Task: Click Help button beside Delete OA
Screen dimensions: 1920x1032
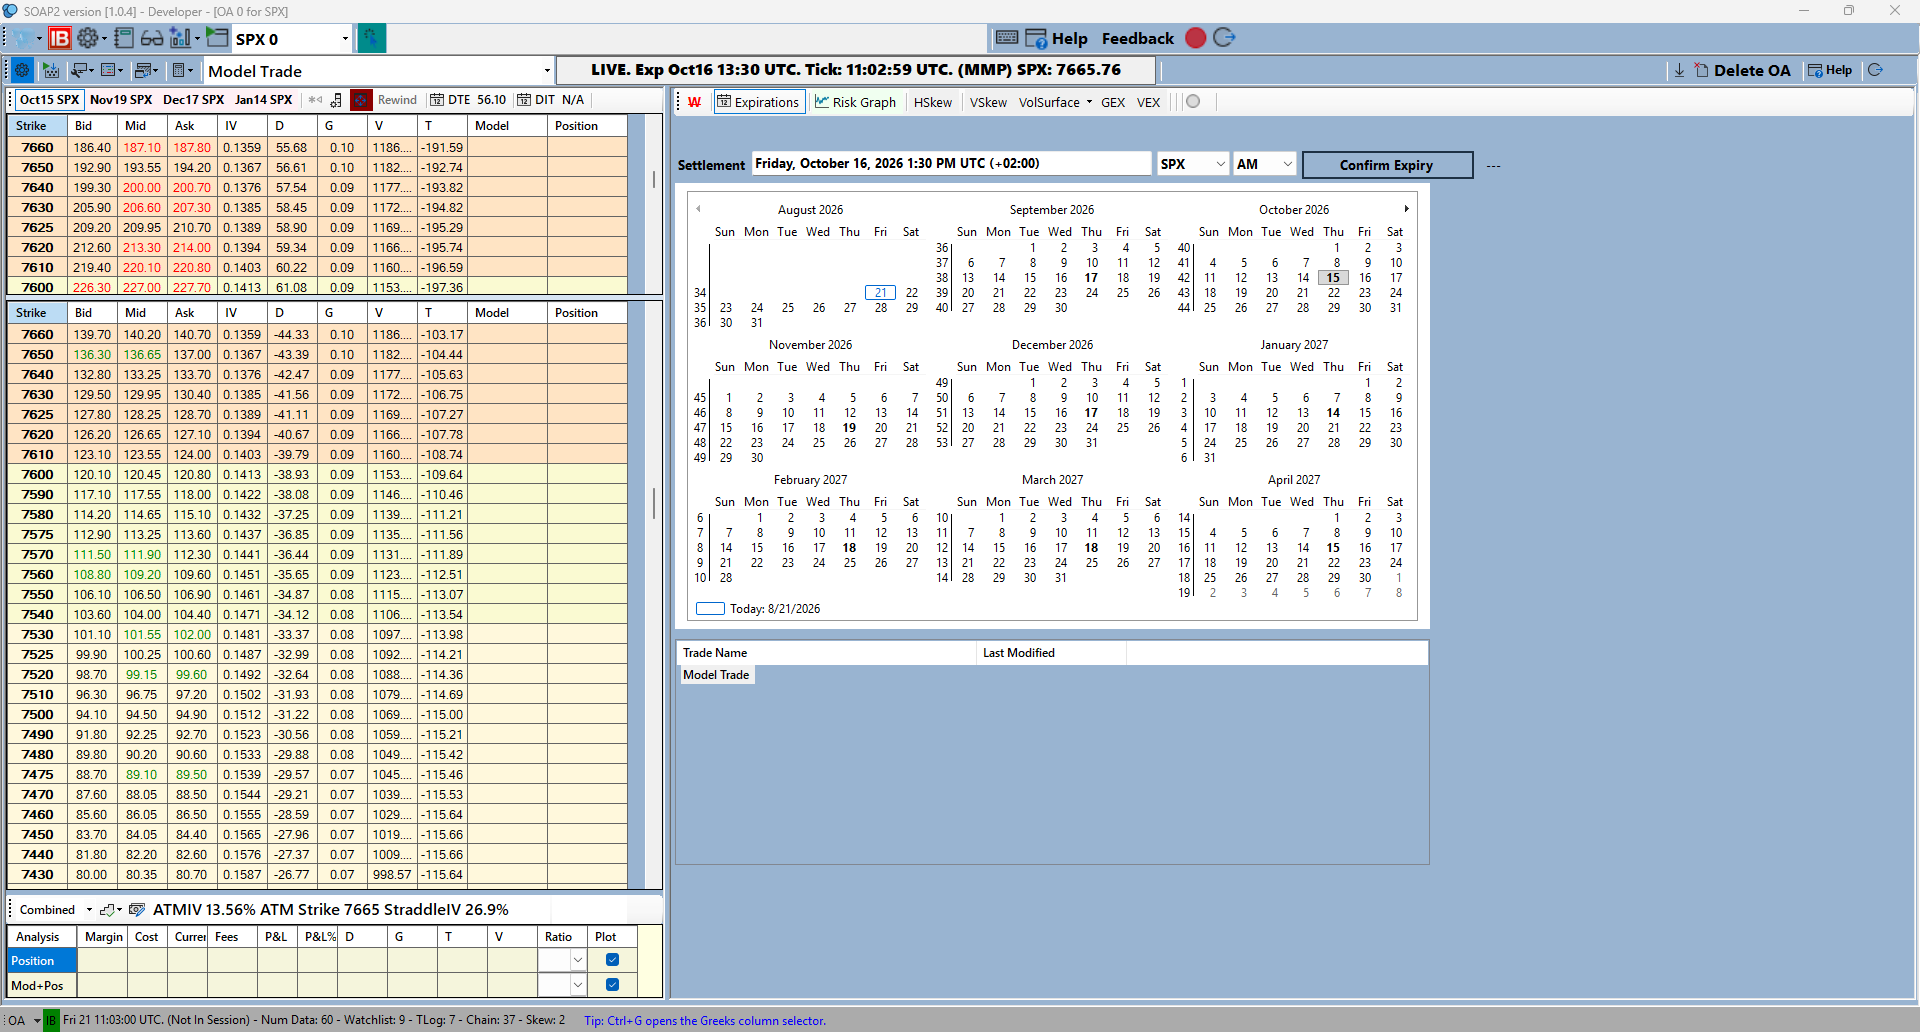Action: click(x=1830, y=70)
